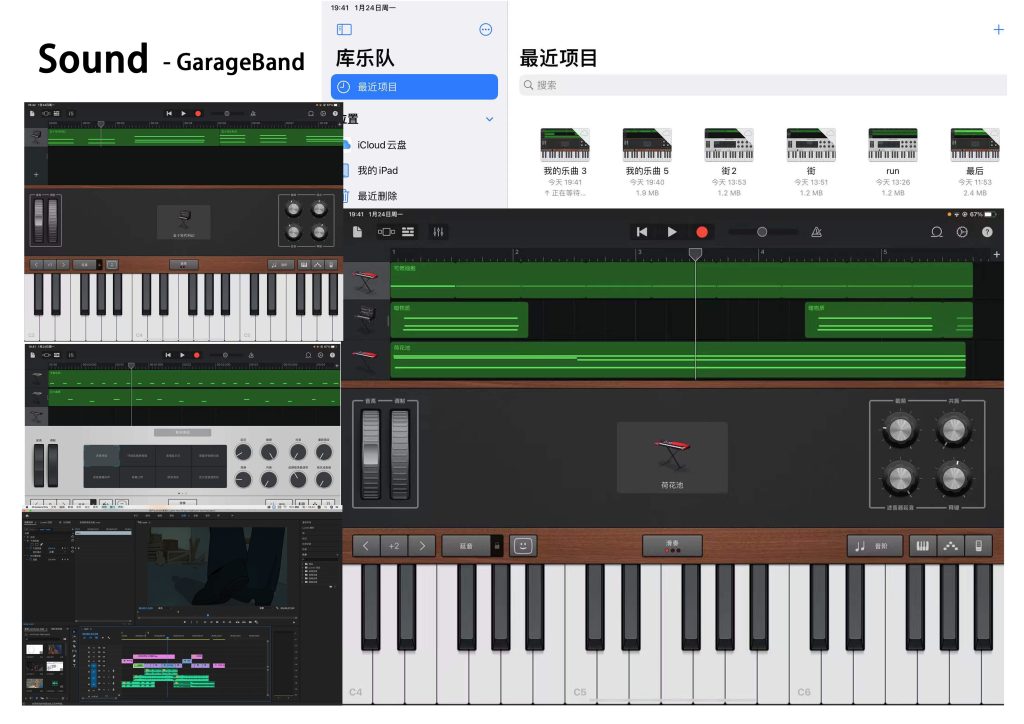The height and width of the screenshot is (724, 1024).
Task: Select the second instrument track header in large GarageBand
Action: click(366, 320)
